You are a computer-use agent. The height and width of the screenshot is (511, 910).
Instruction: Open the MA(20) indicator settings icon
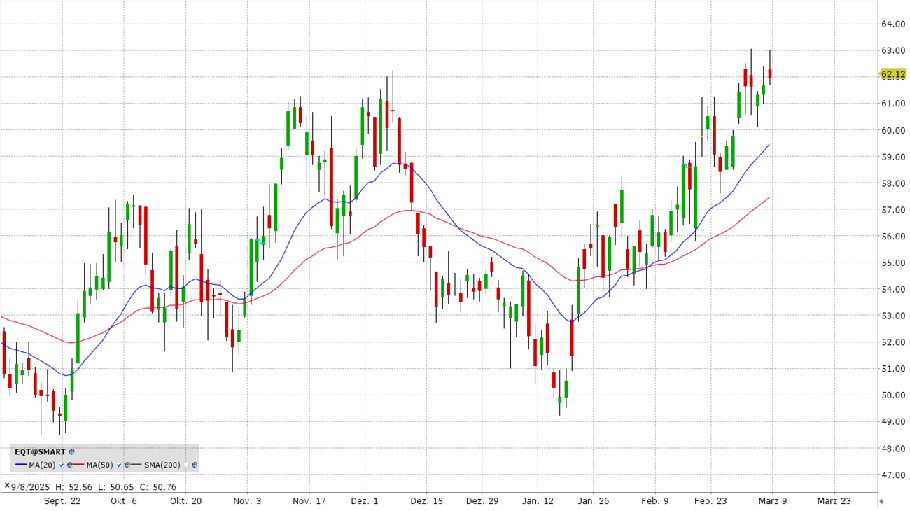tap(70, 465)
